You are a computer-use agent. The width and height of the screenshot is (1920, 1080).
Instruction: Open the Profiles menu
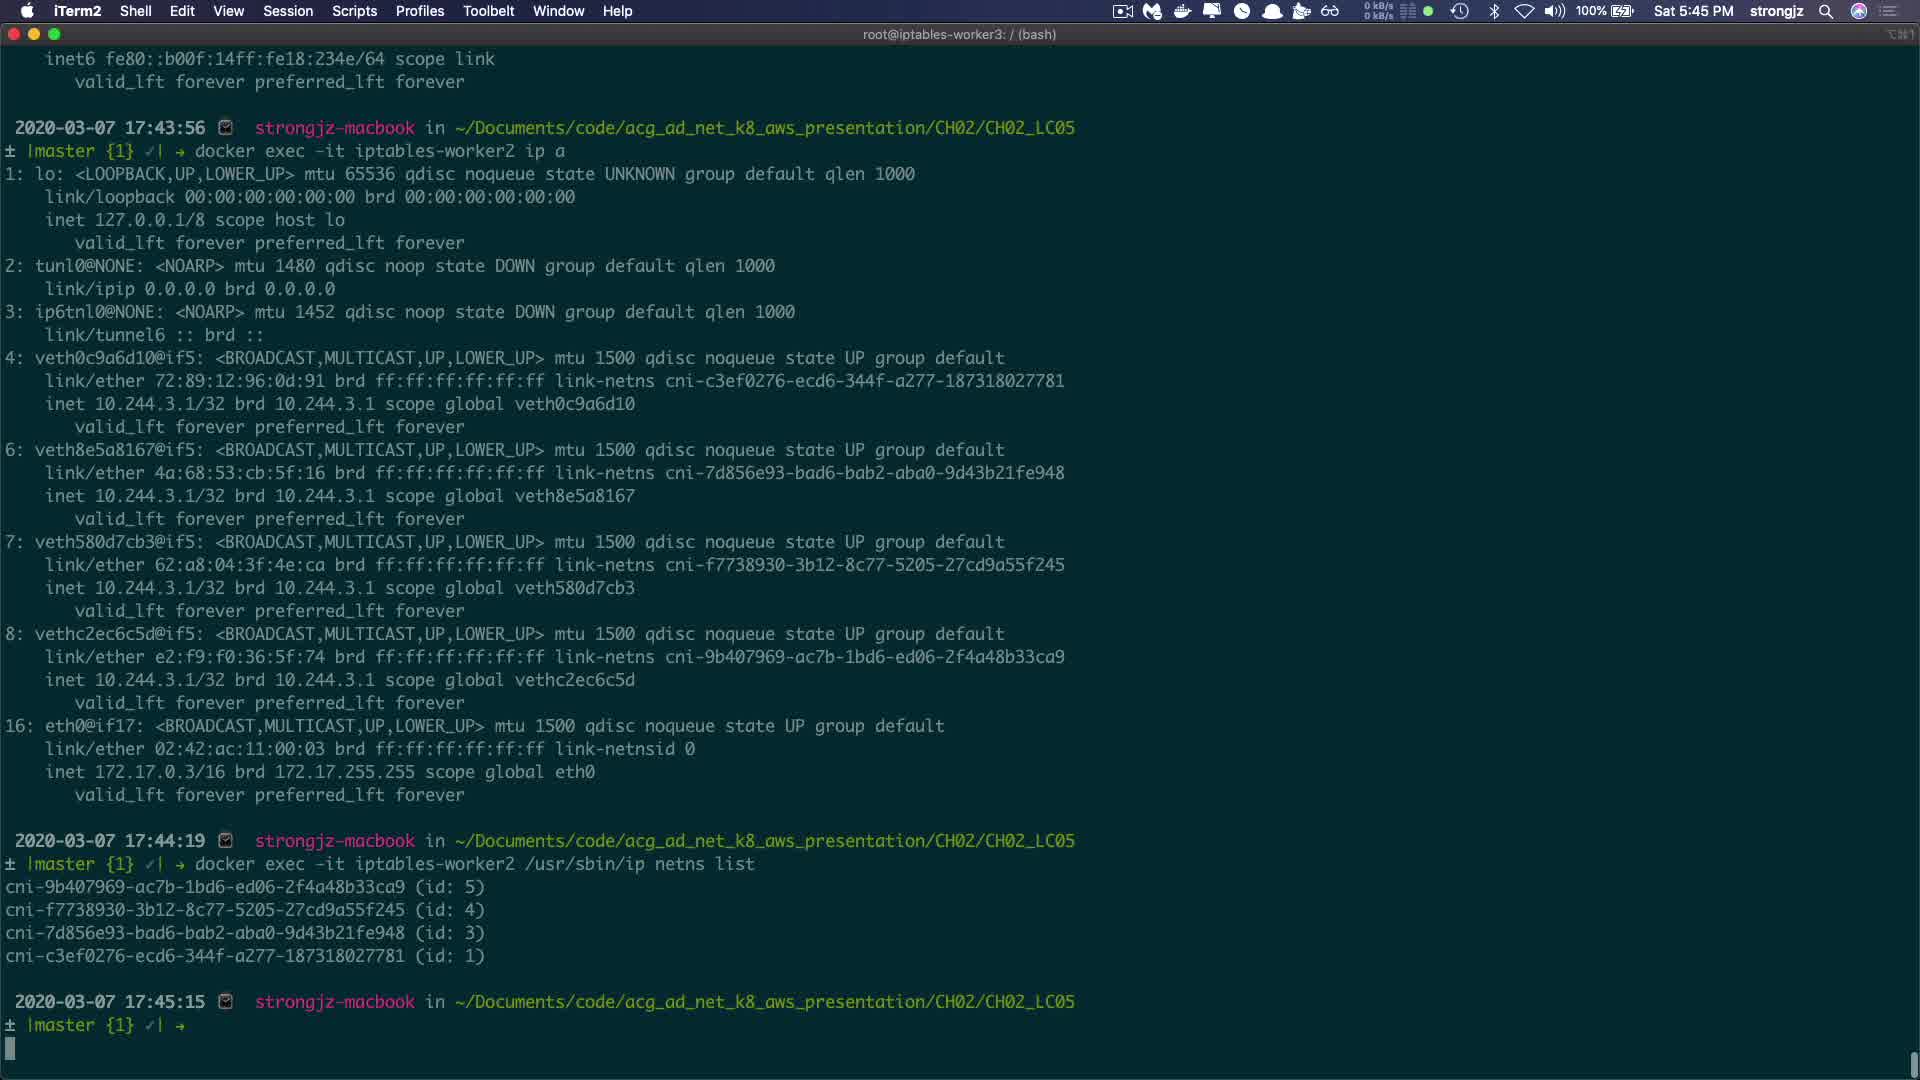pyautogui.click(x=419, y=11)
